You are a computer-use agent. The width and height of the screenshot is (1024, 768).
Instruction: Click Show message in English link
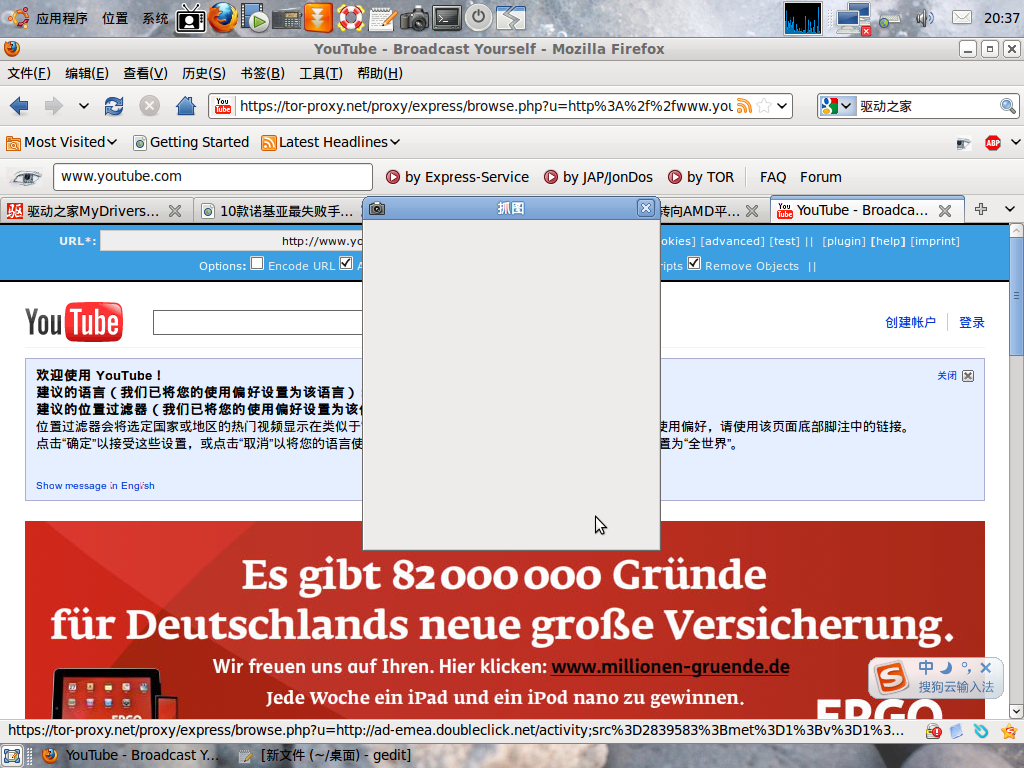click(x=95, y=485)
